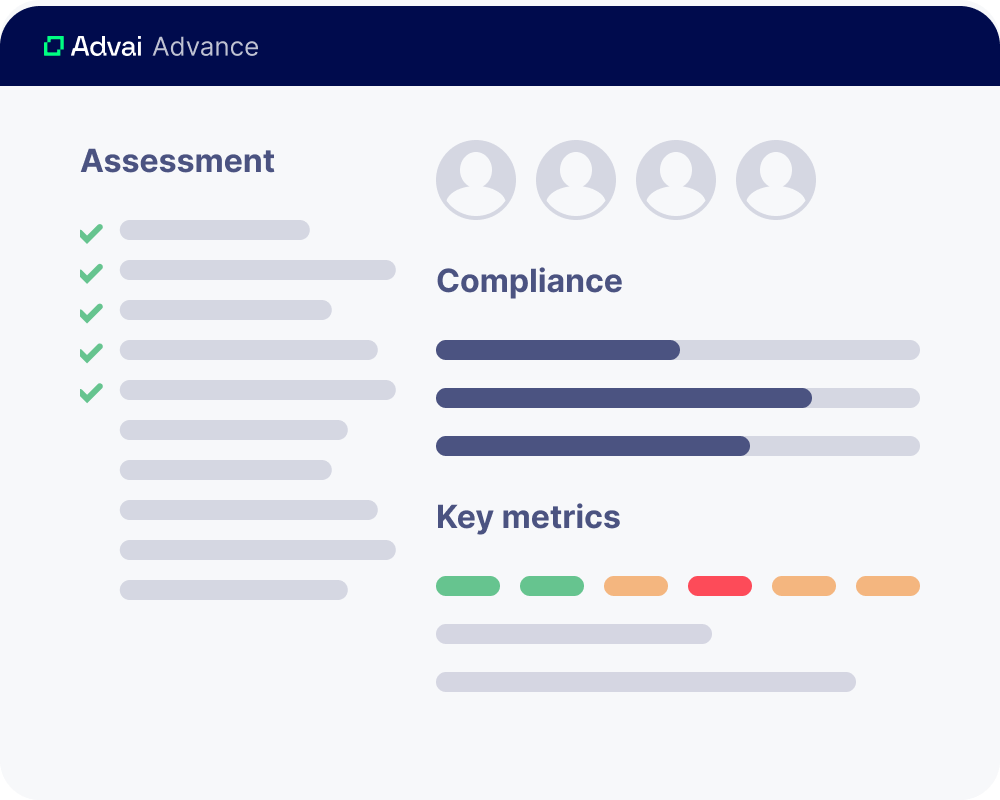Open the Assessment heading
The image size is (1000, 800).
coord(177,161)
